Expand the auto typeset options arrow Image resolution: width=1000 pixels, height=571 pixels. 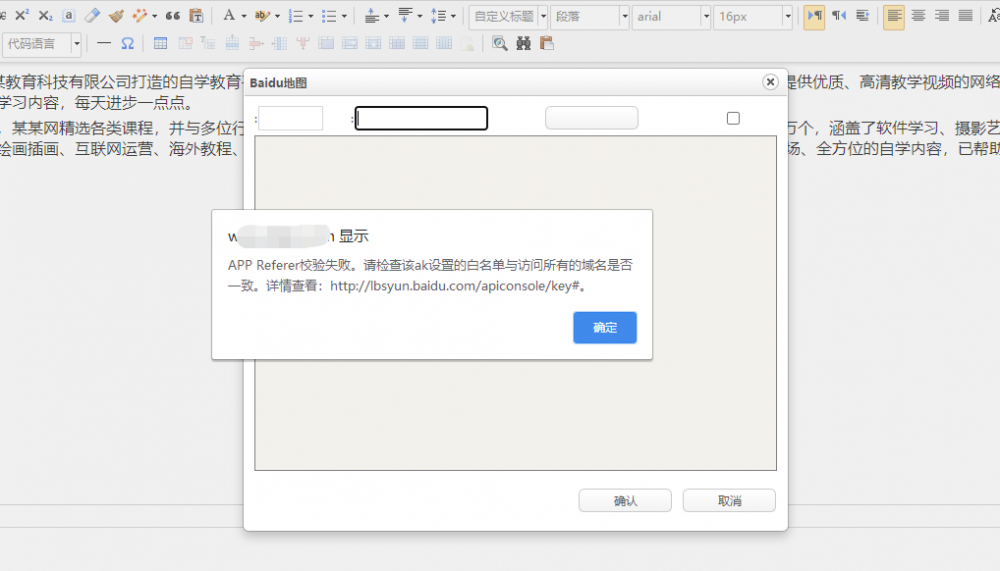(x=154, y=16)
